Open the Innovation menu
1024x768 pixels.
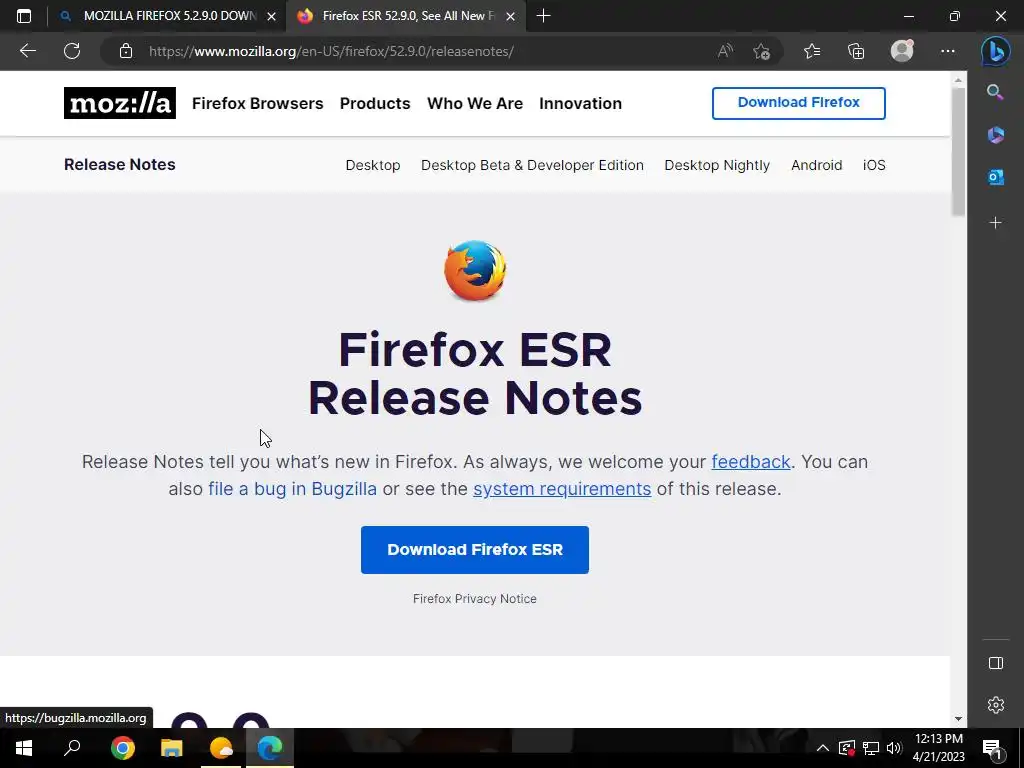click(x=580, y=103)
